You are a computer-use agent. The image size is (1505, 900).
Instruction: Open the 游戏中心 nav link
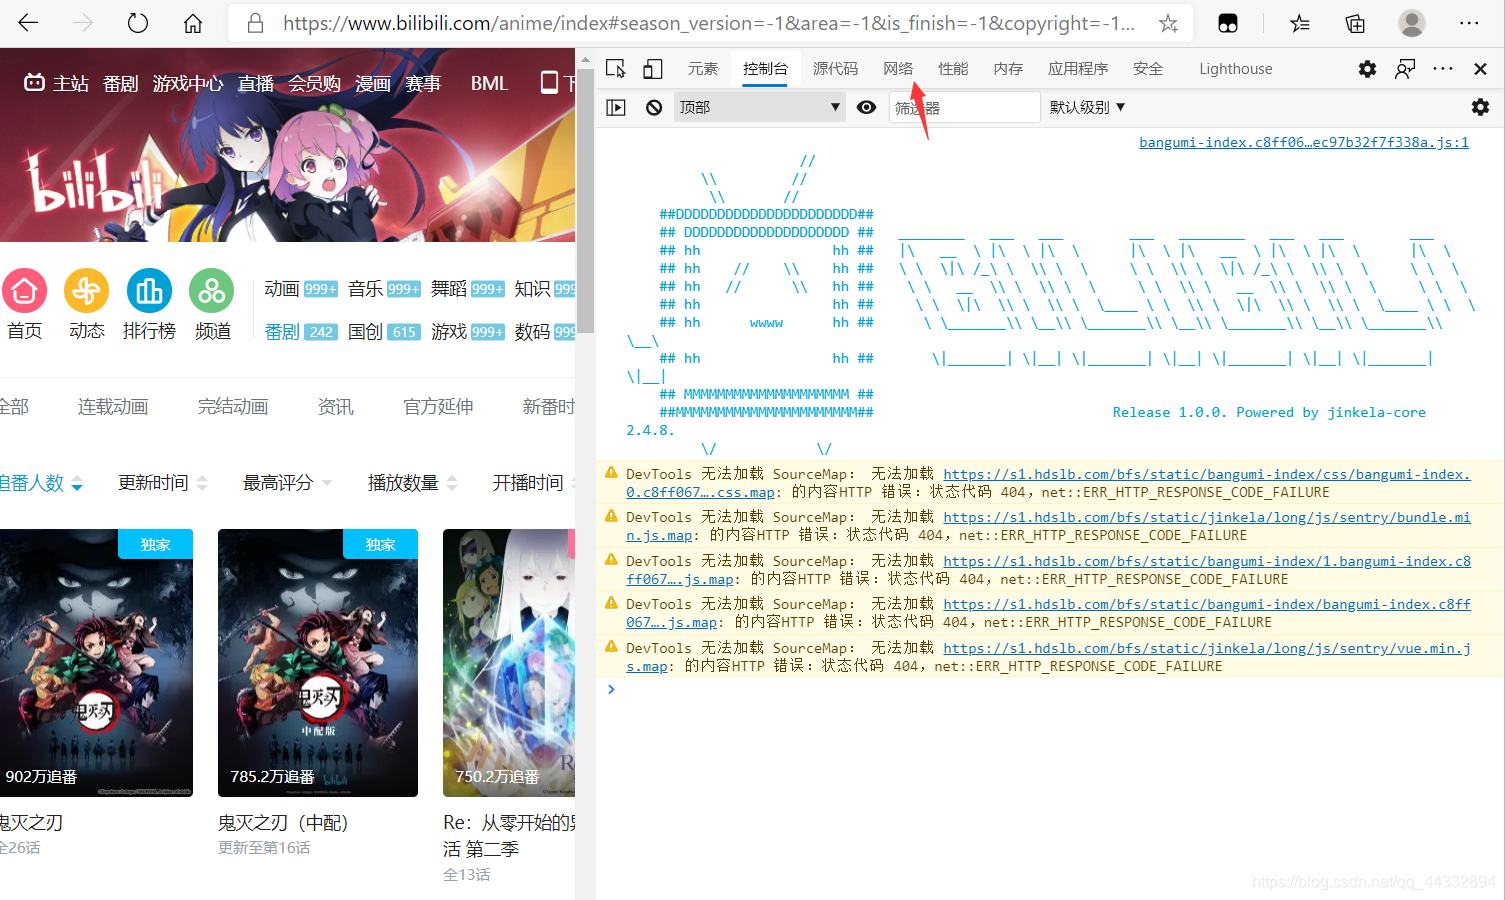coord(188,84)
